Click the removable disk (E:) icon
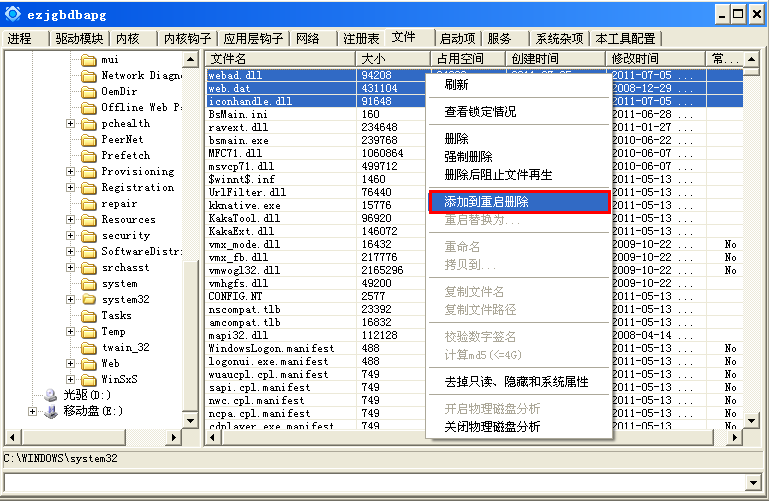This screenshot has height=501, width=769. click(x=51, y=411)
